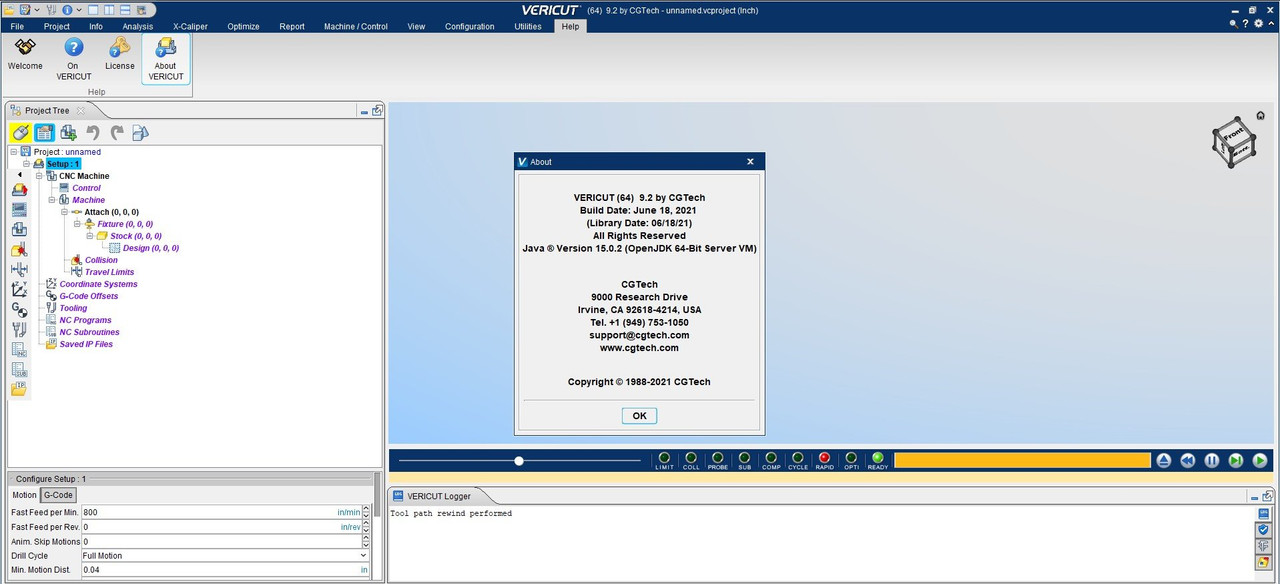Collapse the Attach (0, 0, 0) node
This screenshot has width=1280, height=584.
(64, 212)
